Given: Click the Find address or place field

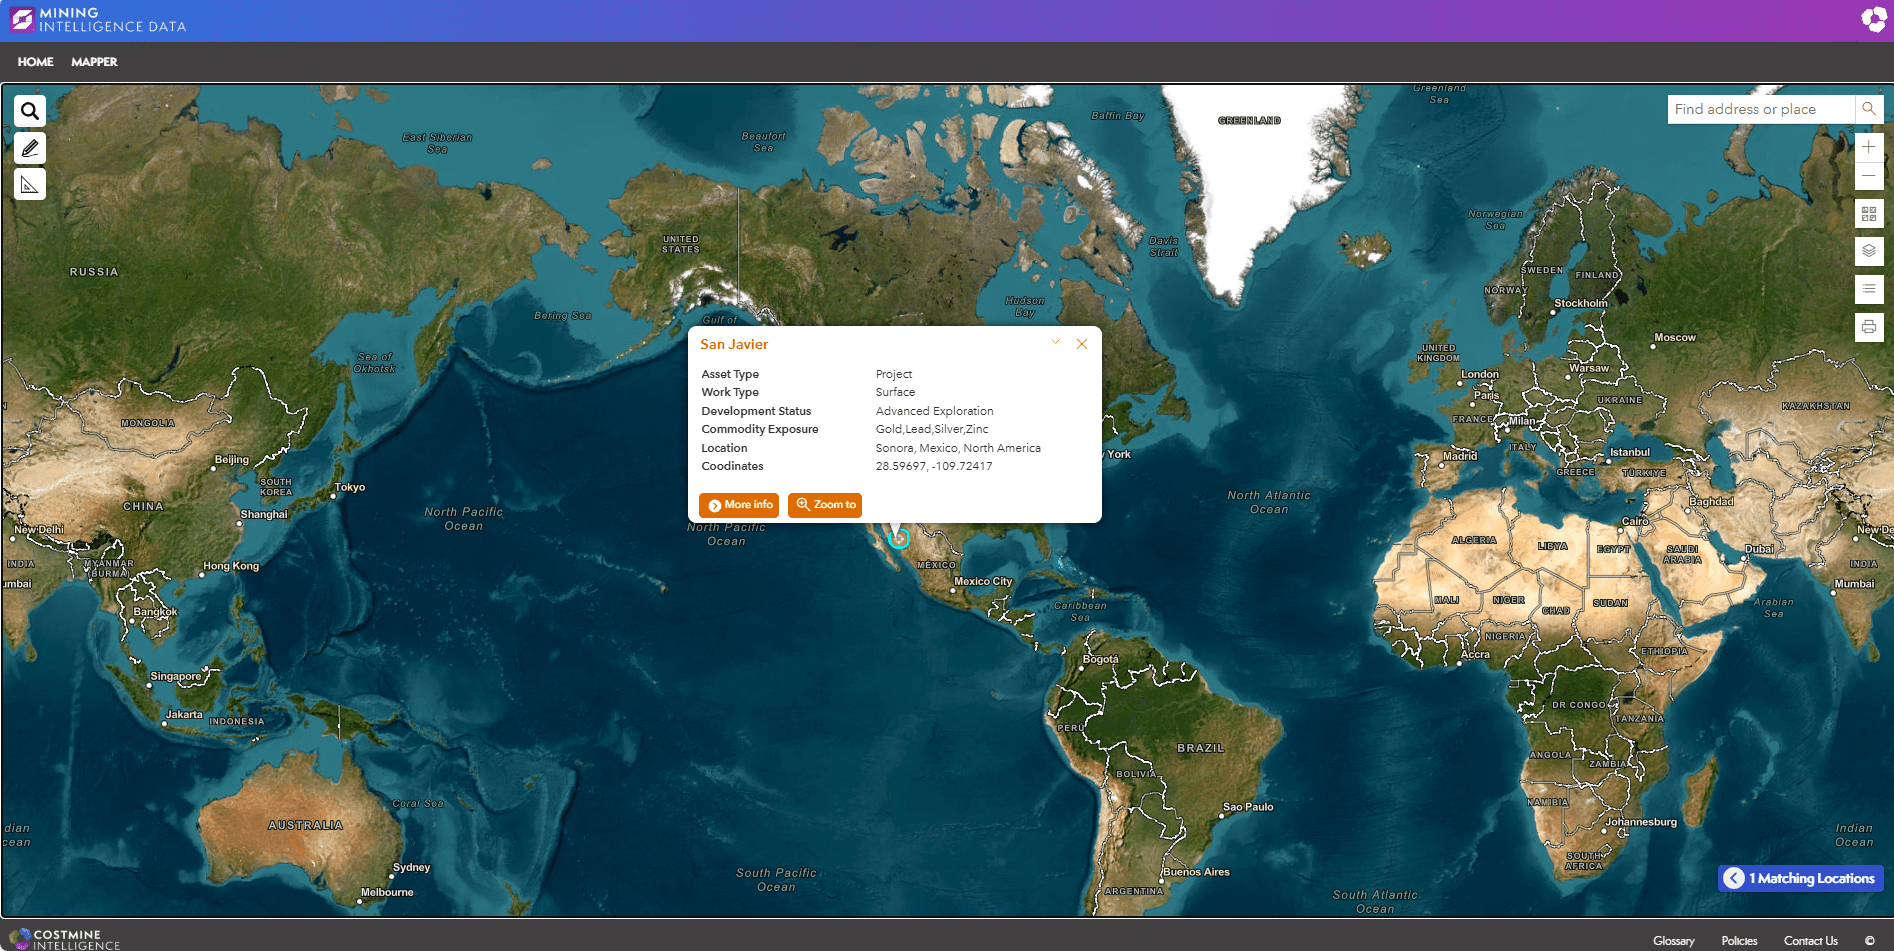Looking at the screenshot, I should (x=1761, y=109).
